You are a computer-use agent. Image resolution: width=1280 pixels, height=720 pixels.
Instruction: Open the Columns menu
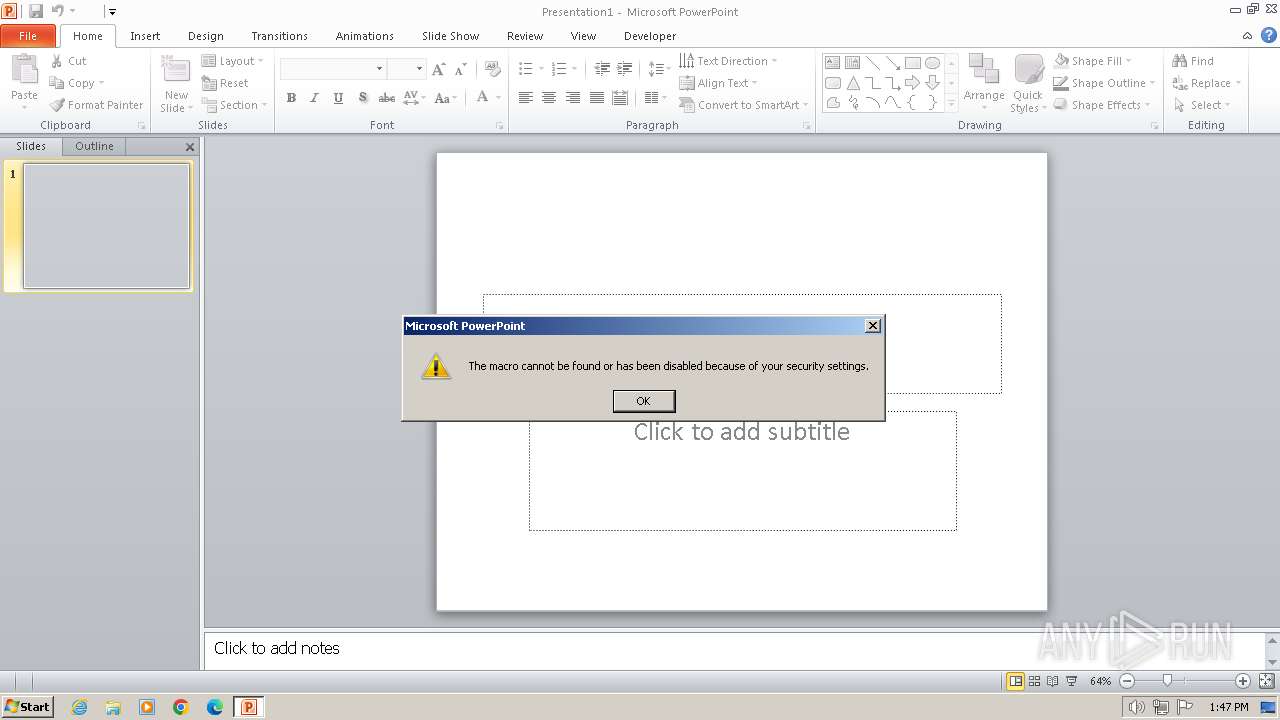coord(654,98)
